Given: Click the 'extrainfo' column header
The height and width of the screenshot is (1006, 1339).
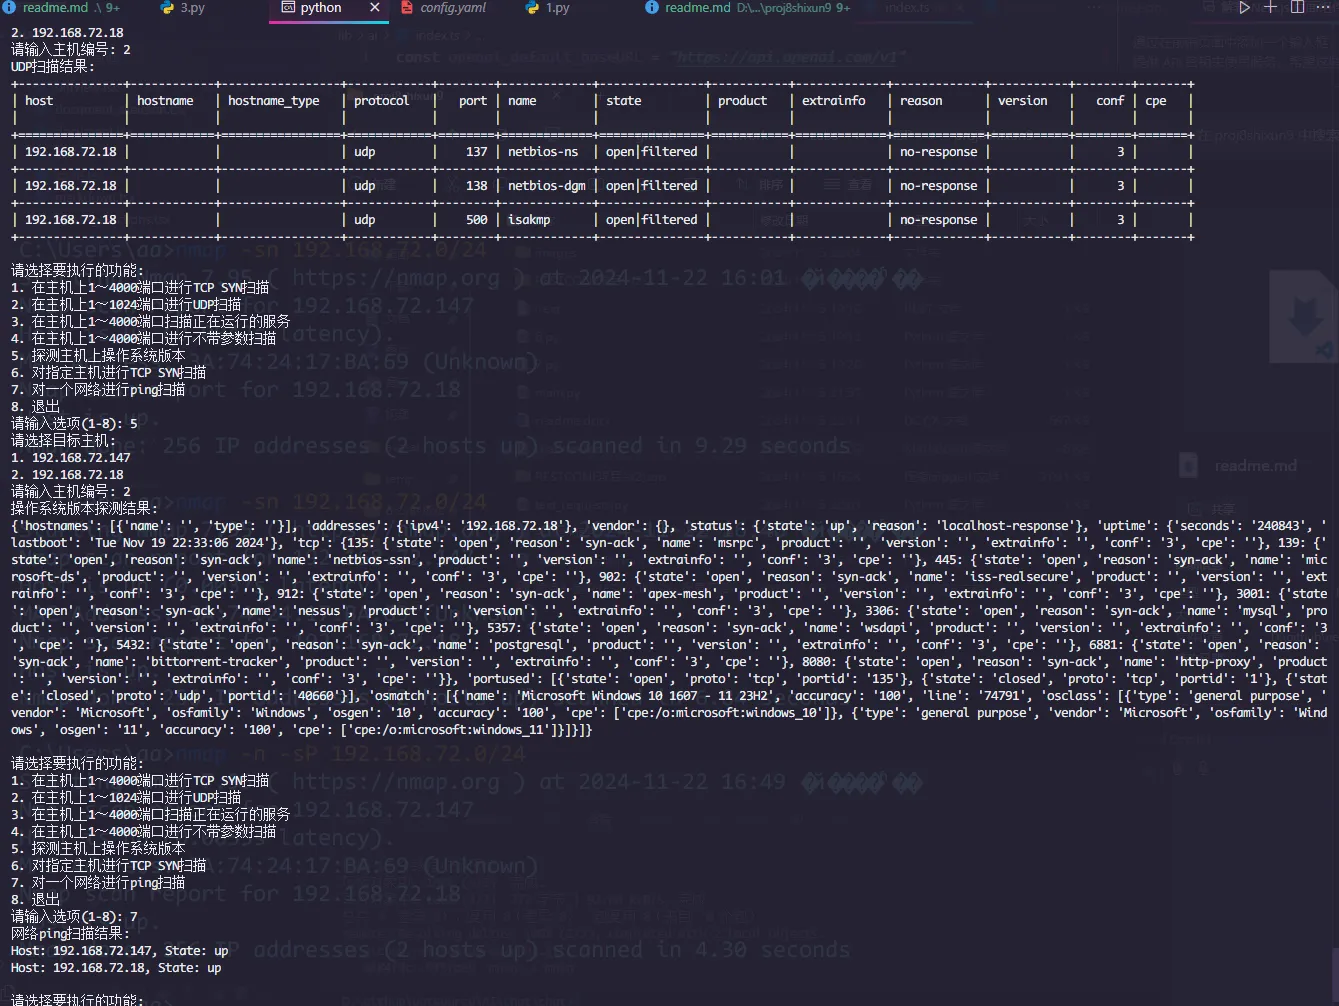Looking at the screenshot, I should click(x=833, y=101).
